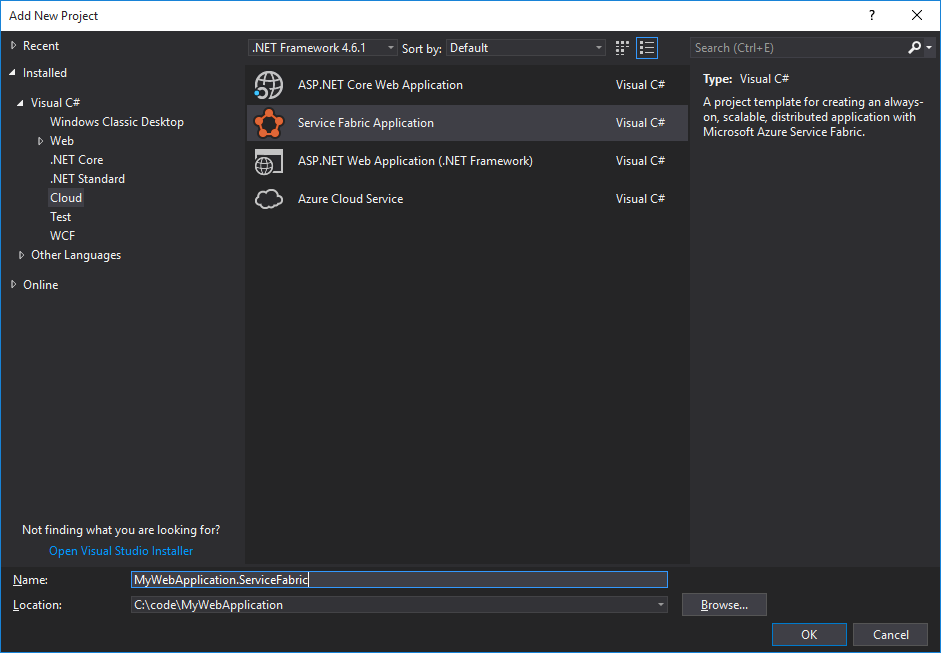Select the Azure Cloud Service template name
This screenshot has height=653, width=941.
click(350, 199)
